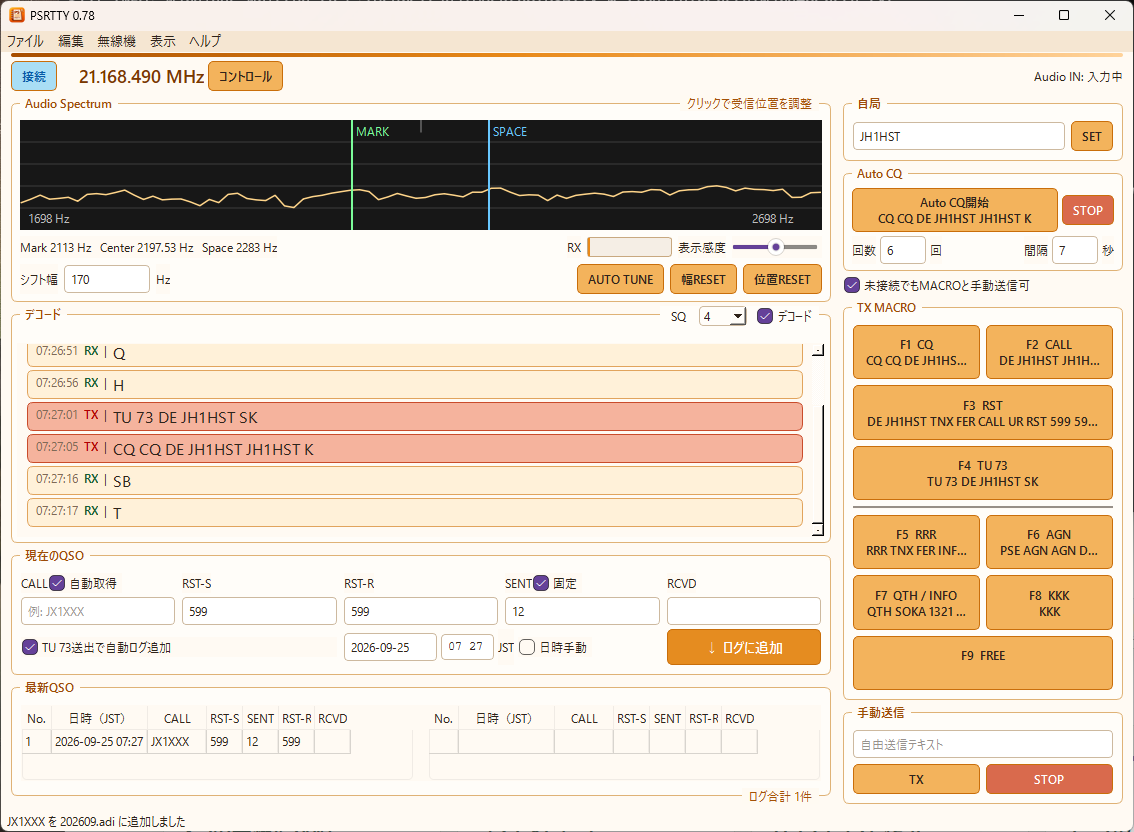Image resolution: width=1134 pixels, height=832 pixels.
Task: Select the 07:26:56 RX row showing H
Action: pyautogui.click(x=415, y=384)
